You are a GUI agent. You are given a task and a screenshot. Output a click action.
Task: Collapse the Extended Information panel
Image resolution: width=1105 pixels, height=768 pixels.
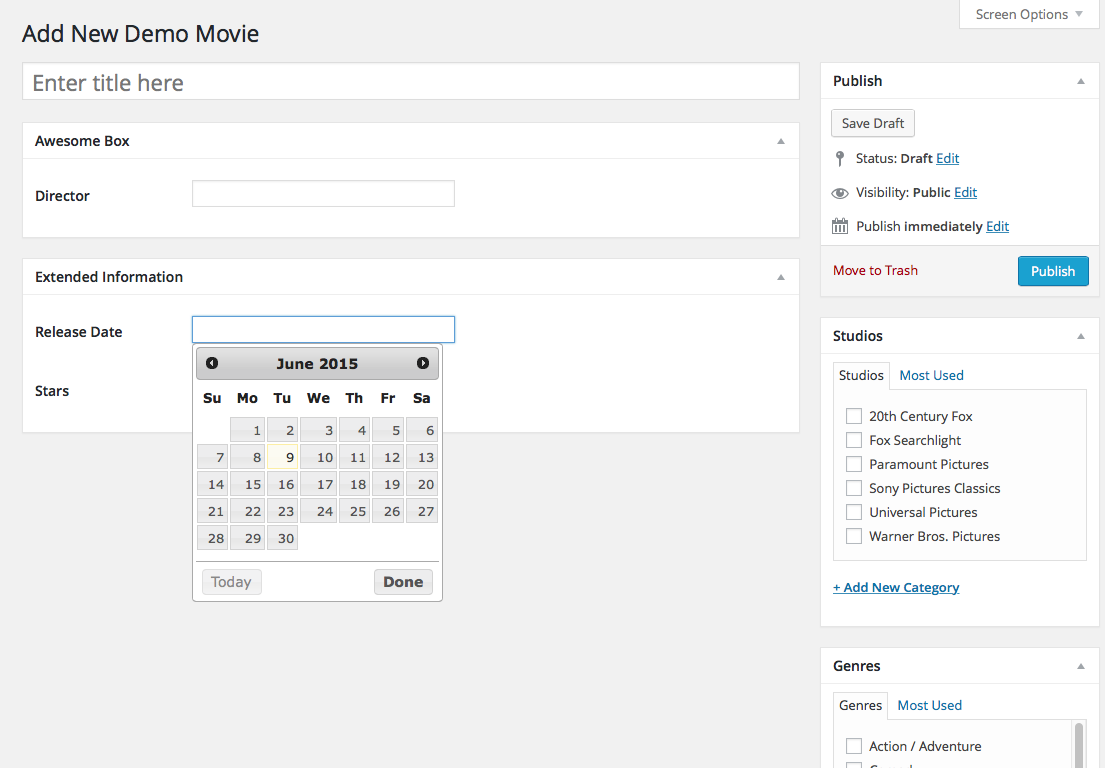tap(781, 277)
